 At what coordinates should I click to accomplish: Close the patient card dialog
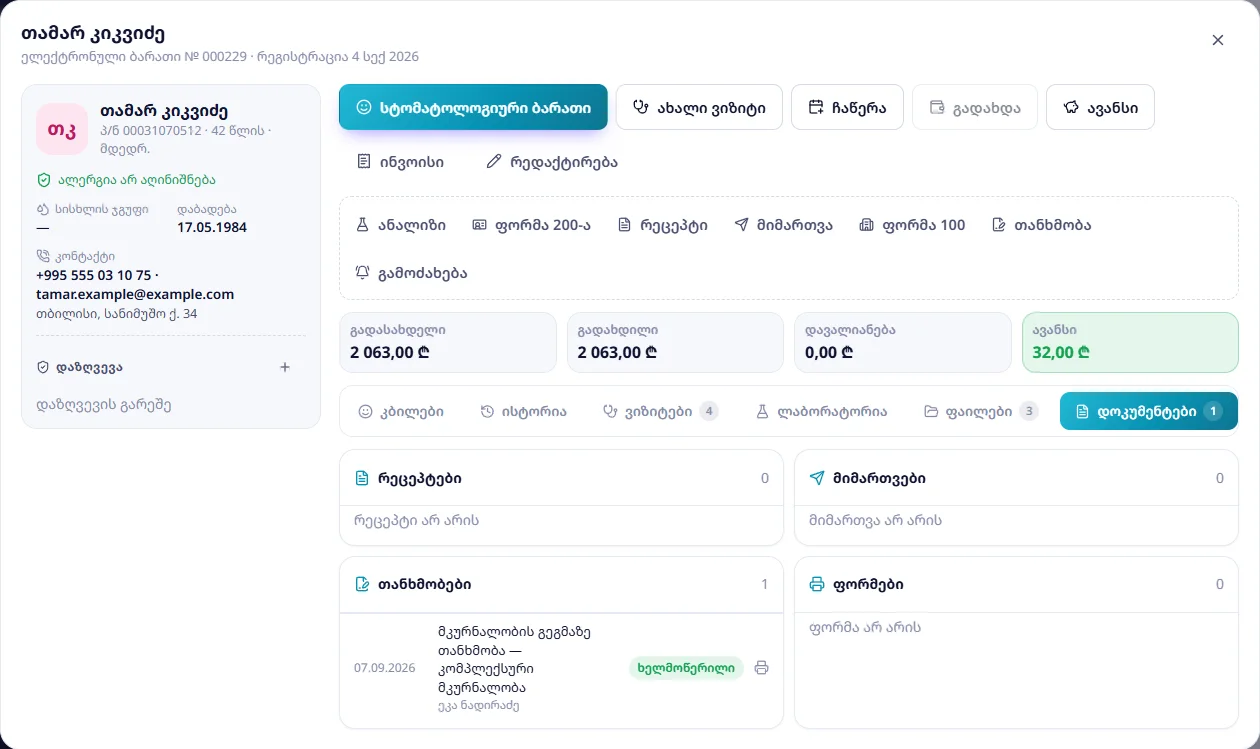click(x=1218, y=40)
